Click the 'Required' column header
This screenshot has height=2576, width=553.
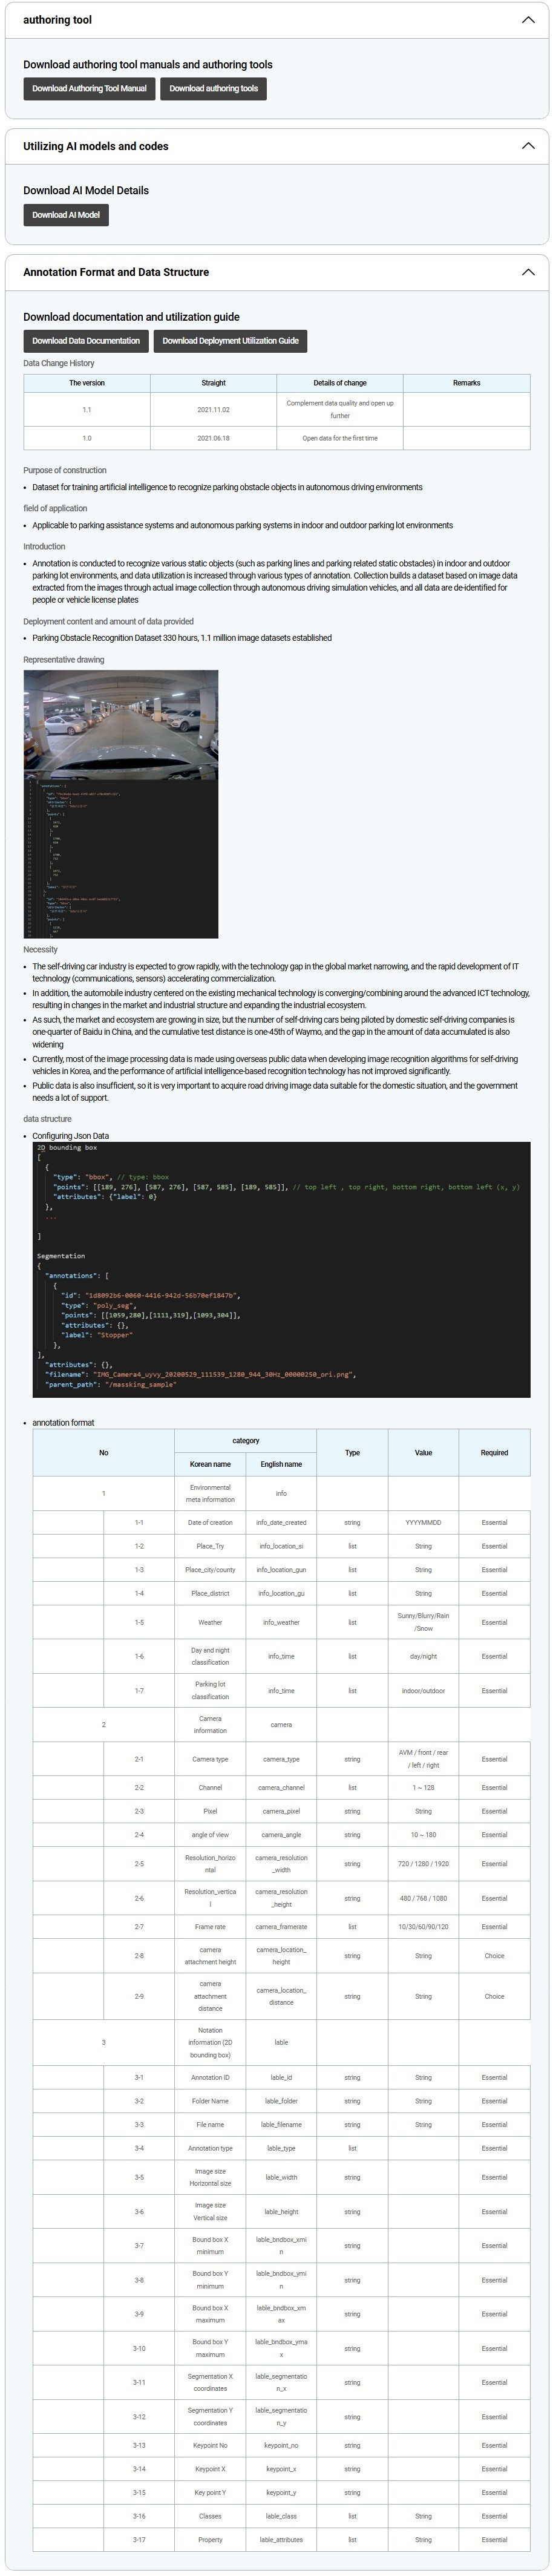[494, 1452]
